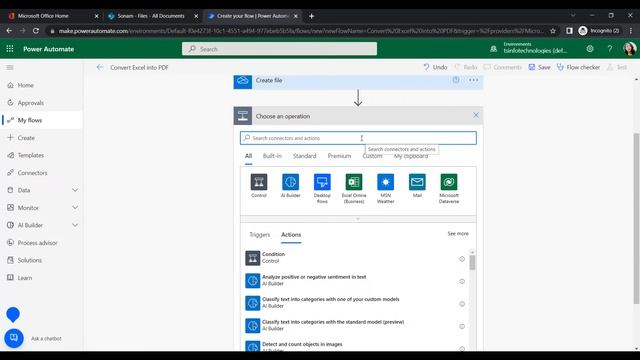Open the chatbot button at bottom left
Image resolution: width=640 pixels, height=360 pixels.
point(14,338)
